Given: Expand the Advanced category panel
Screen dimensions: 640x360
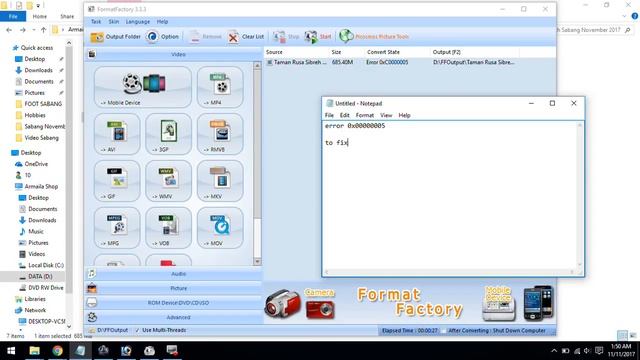Looking at the screenshot, I should tap(173, 317).
